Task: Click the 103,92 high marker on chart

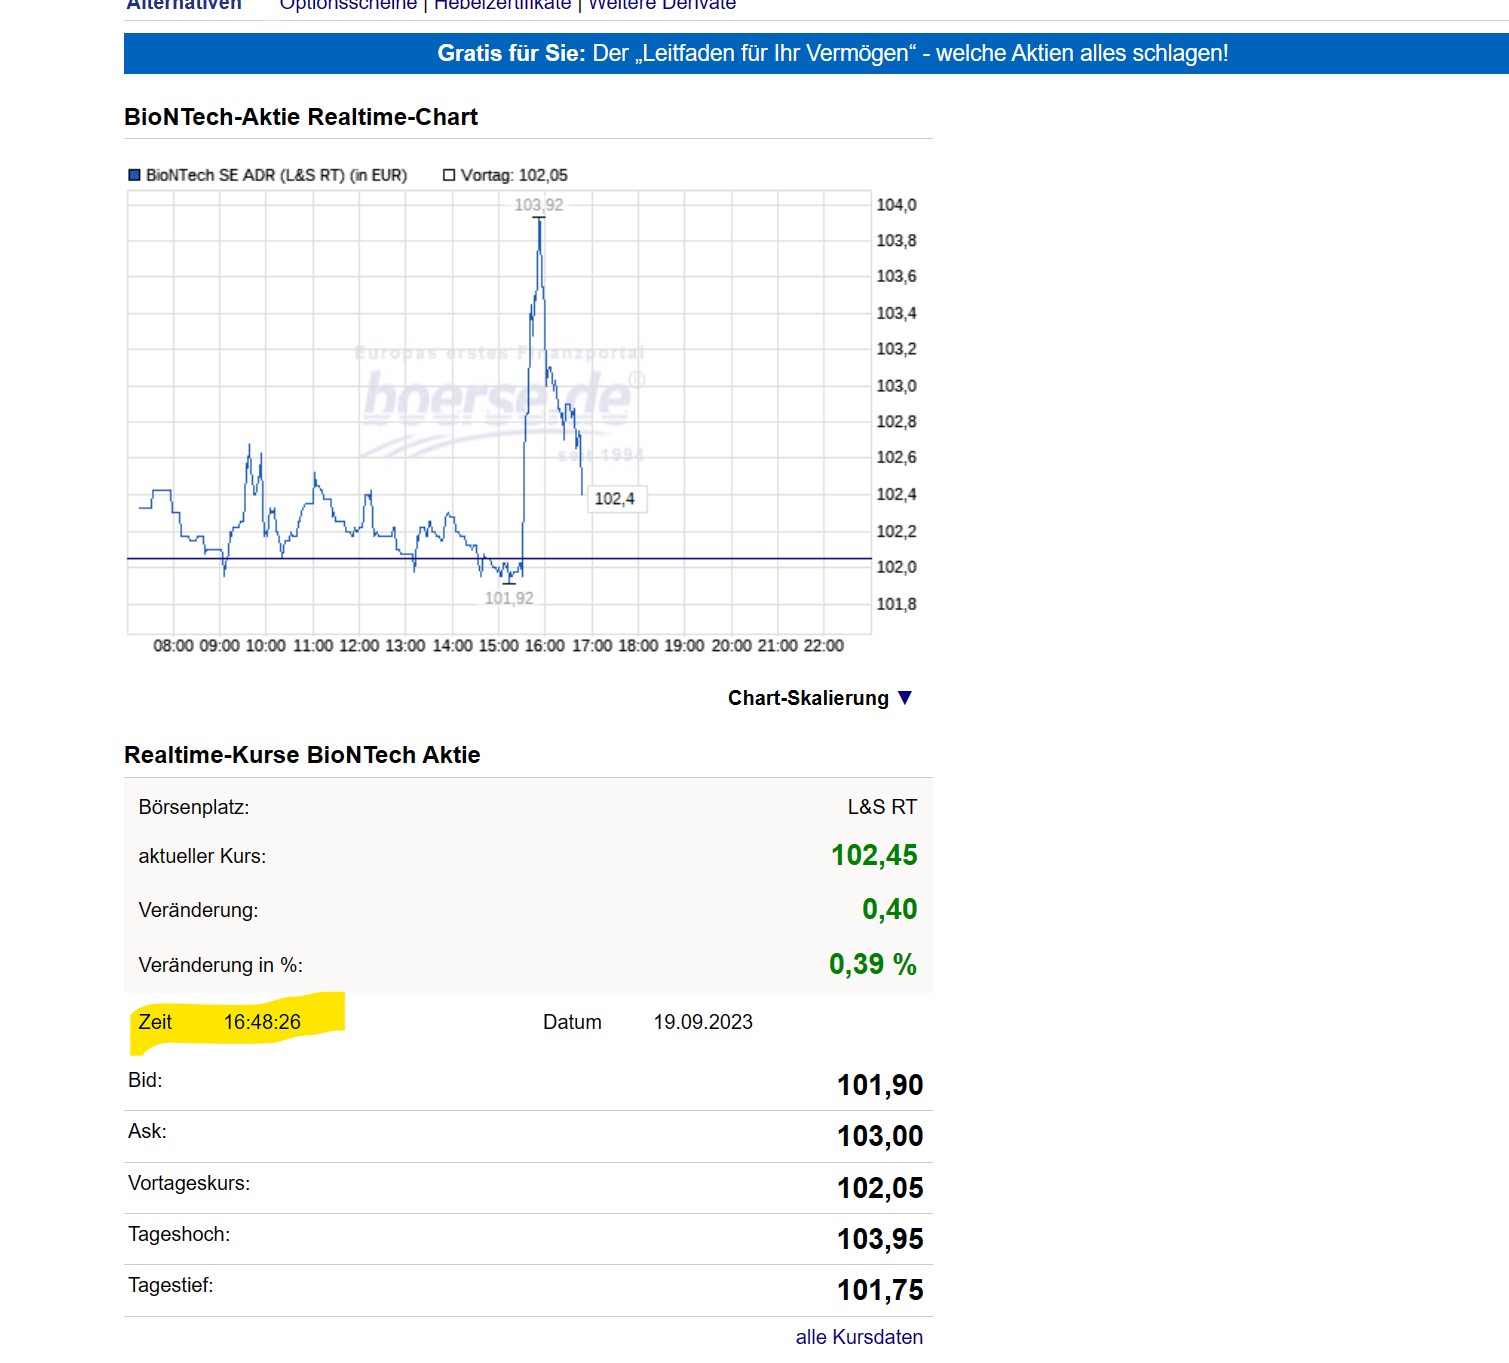Action: [x=539, y=205]
